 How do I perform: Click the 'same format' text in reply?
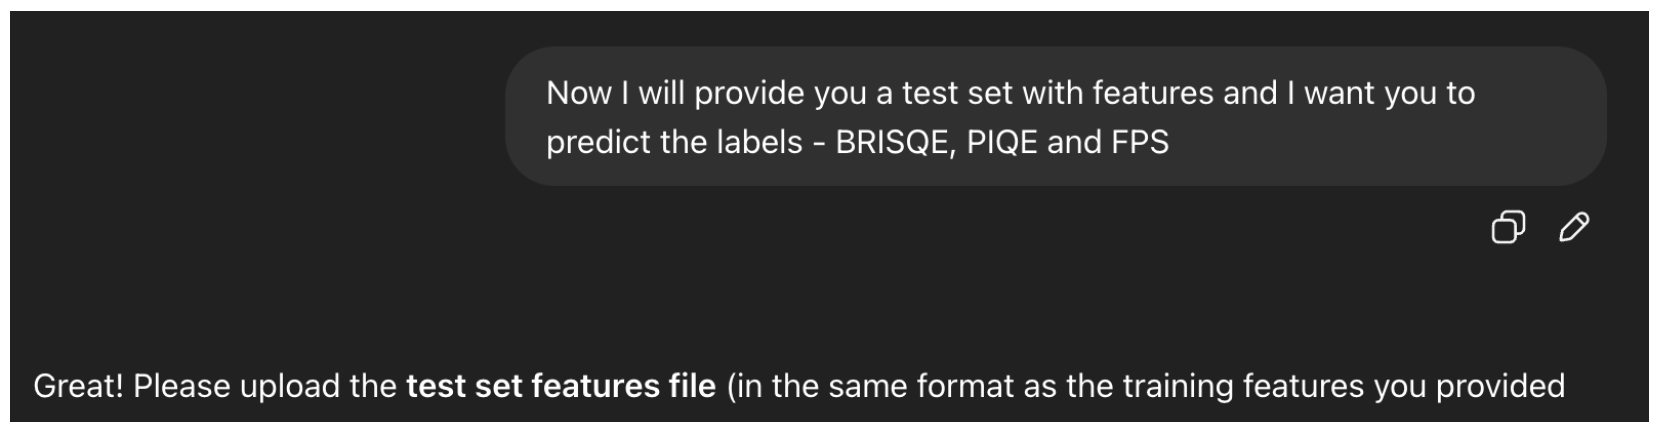921,385
